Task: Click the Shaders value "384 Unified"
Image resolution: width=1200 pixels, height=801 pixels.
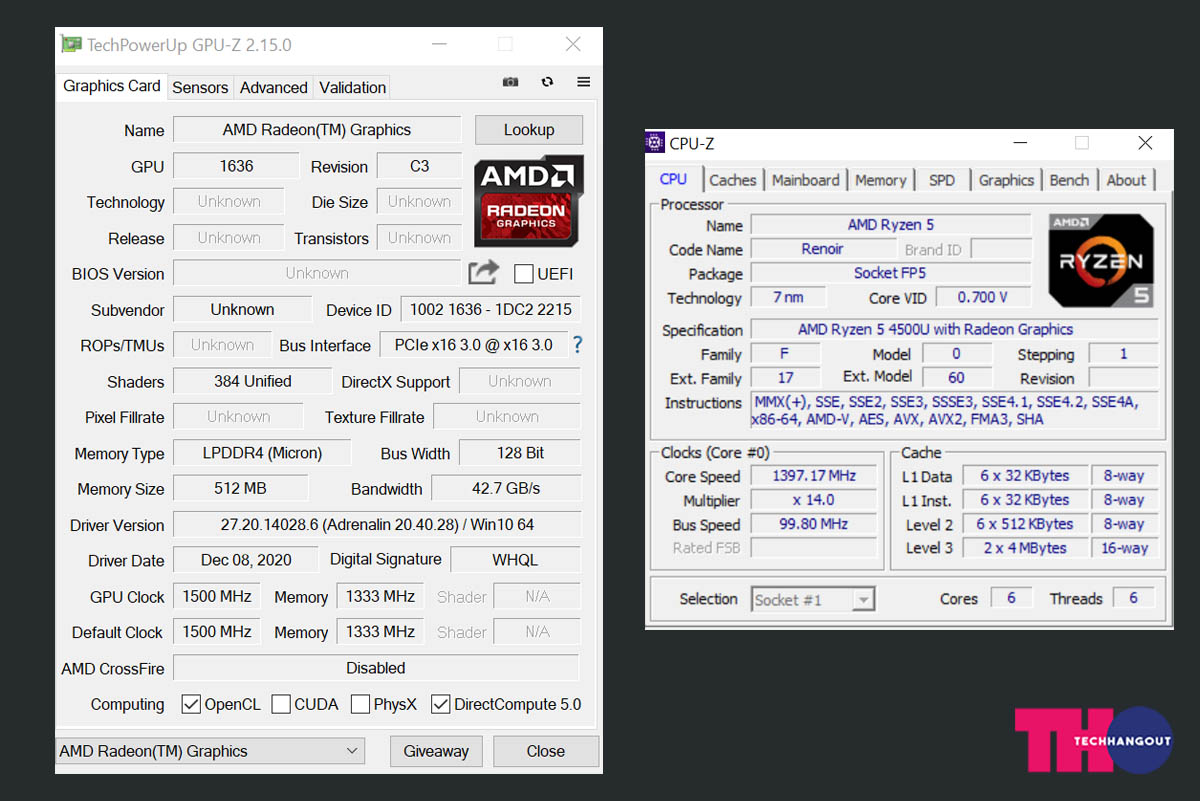Action: coord(253,381)
